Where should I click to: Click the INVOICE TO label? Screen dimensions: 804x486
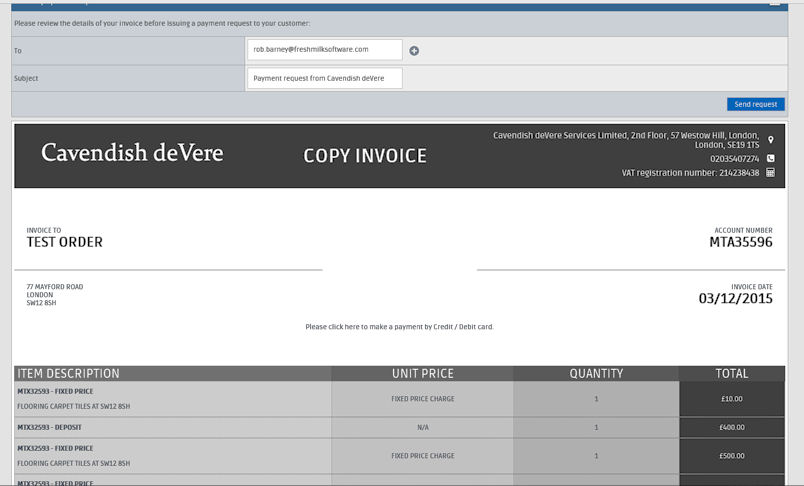(x=44, y=230)
